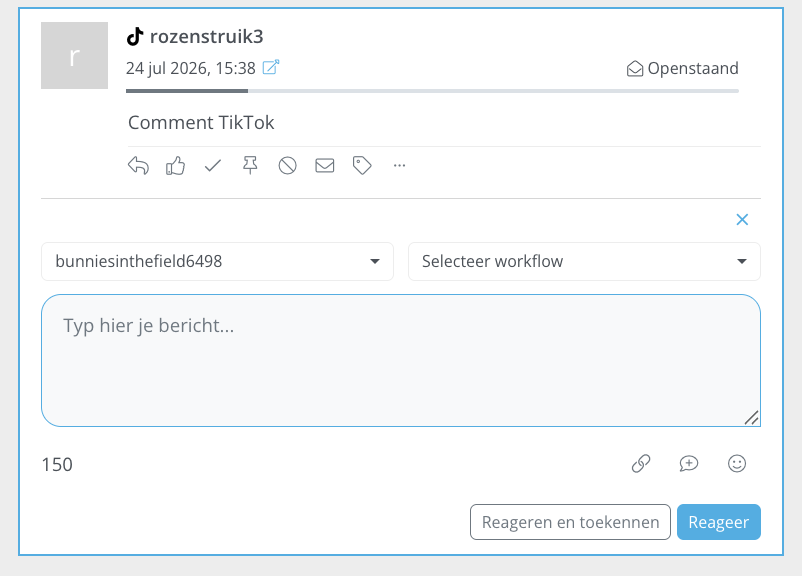Add a tag with the label icon
This screenshot has height=576, width=802.
[362, 166]
